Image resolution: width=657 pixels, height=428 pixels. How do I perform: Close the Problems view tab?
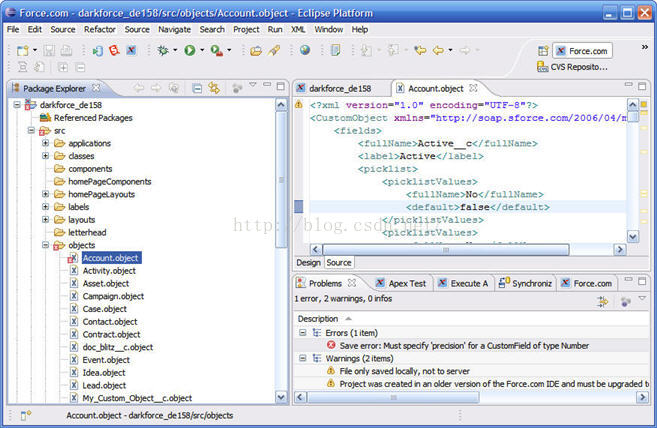(352, 283)
